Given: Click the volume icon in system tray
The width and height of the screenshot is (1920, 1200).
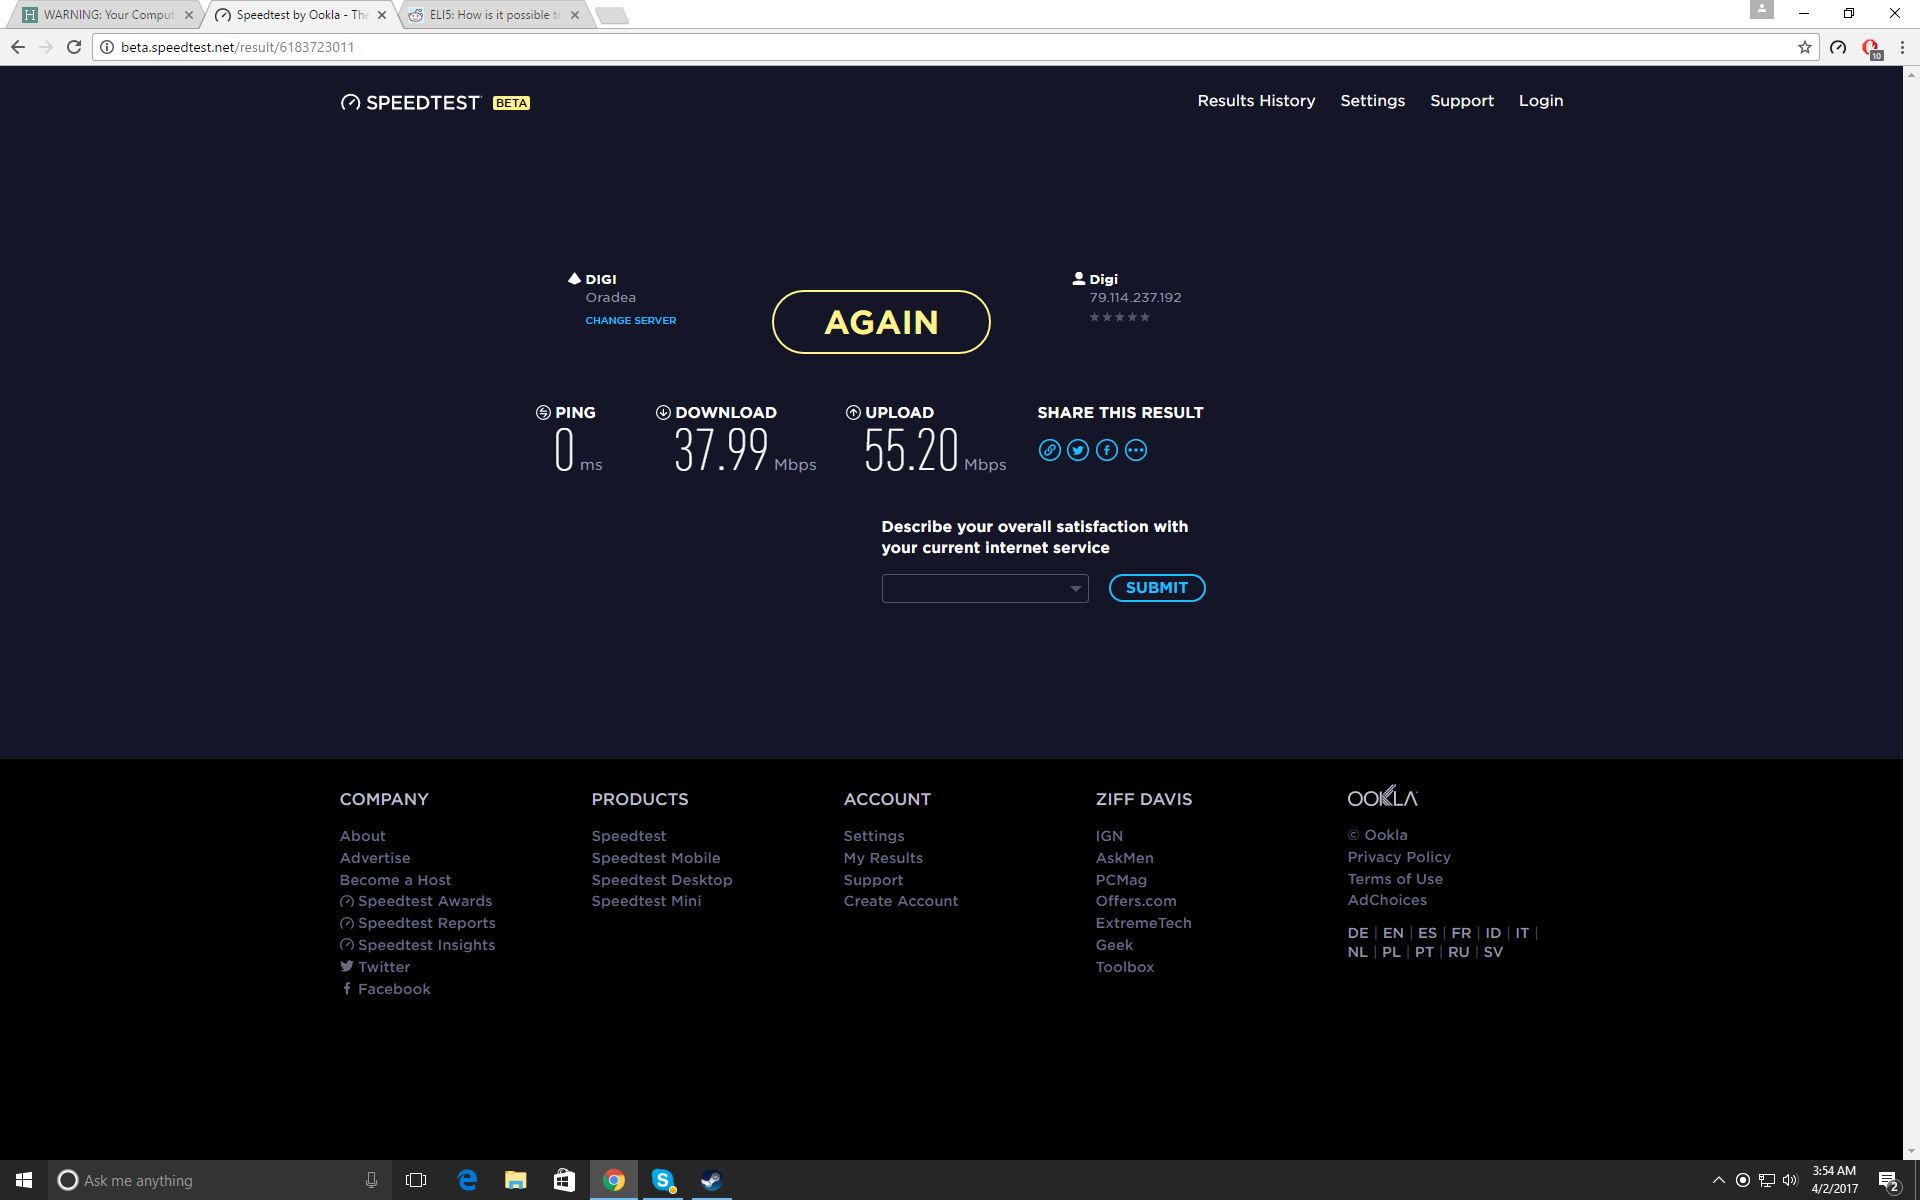Looking at the screenshot, I should 1790,1180.
